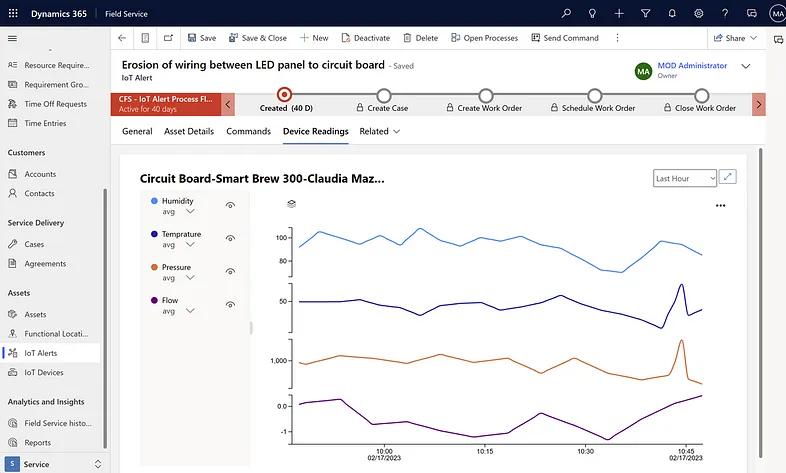
Task: Toggle visibility of the Temprature series
Action: tap(230, 238)
